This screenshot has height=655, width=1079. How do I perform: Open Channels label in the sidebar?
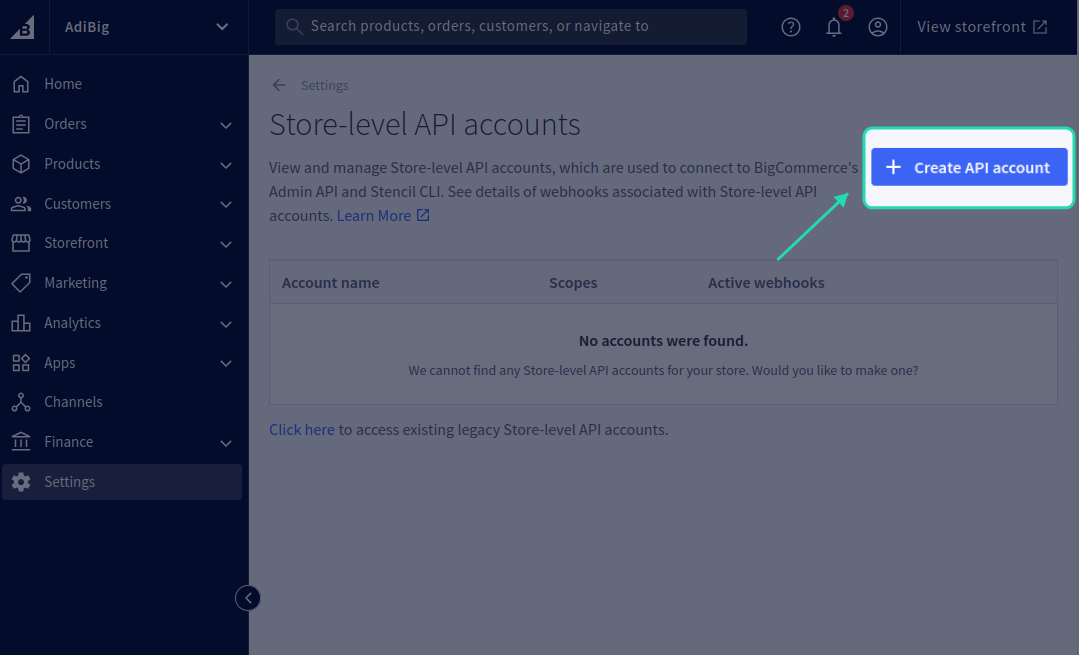(x=73, y=402)
